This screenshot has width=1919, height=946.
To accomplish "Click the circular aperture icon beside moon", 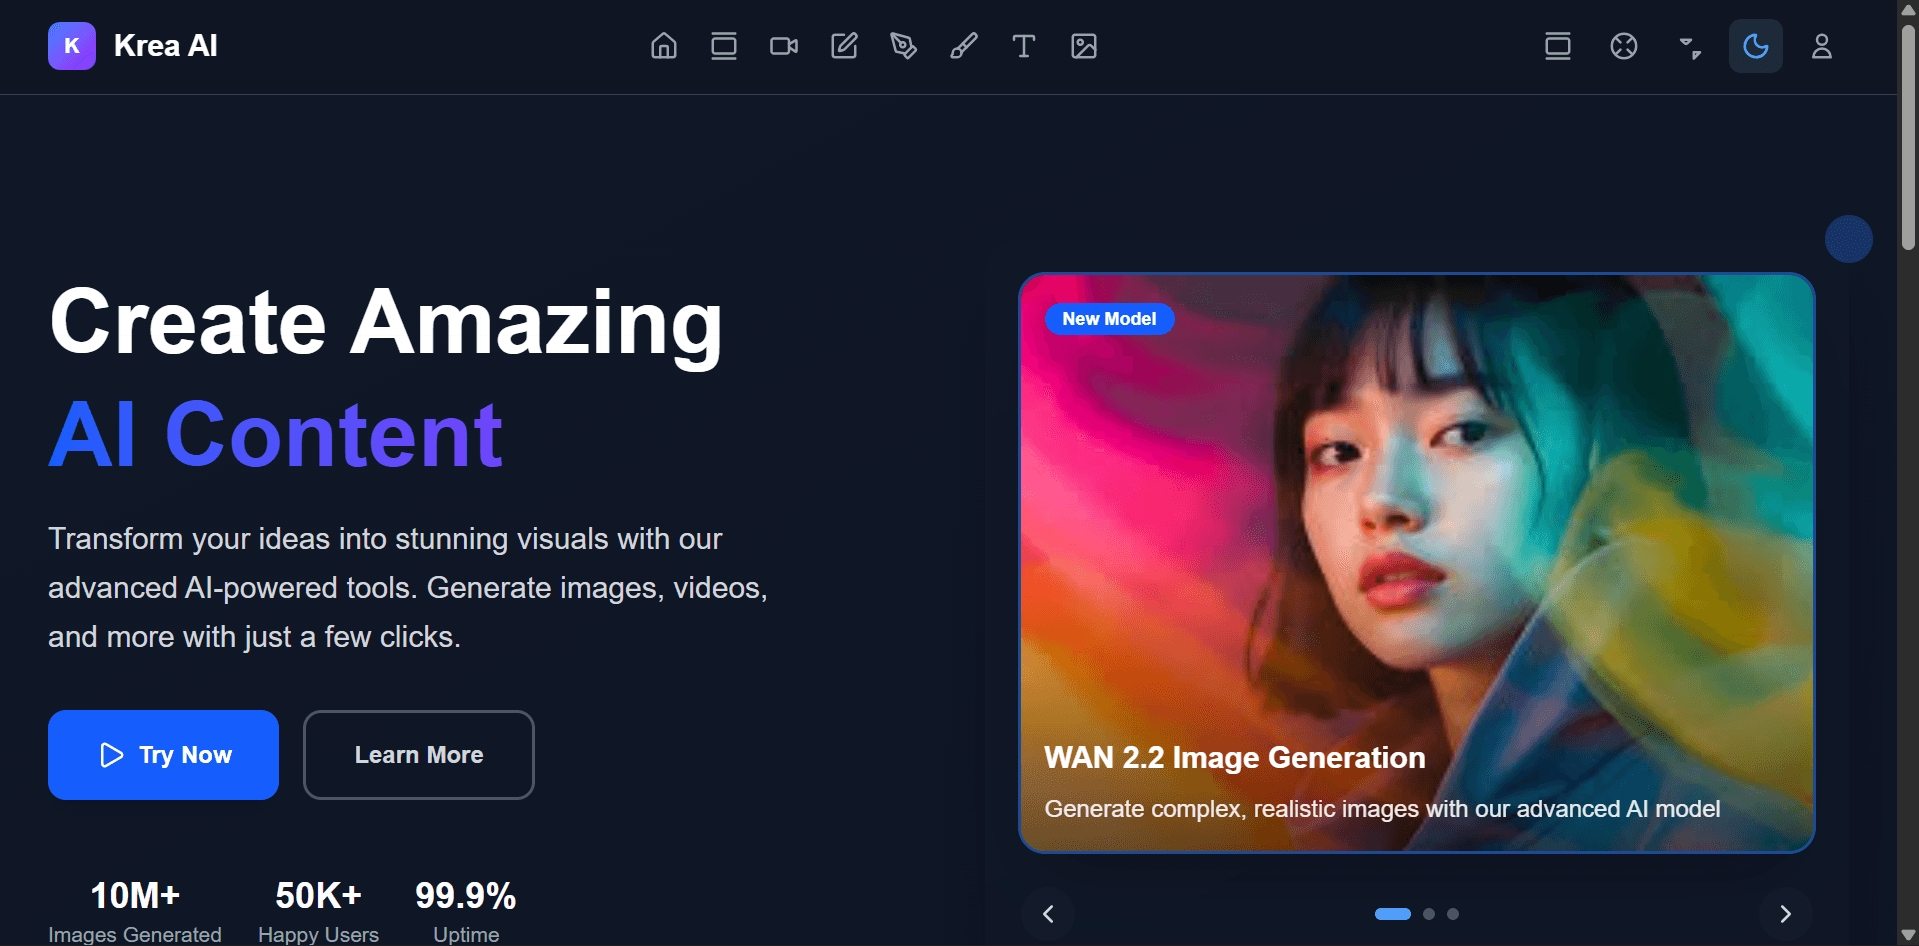I will tap(1624, 46).
